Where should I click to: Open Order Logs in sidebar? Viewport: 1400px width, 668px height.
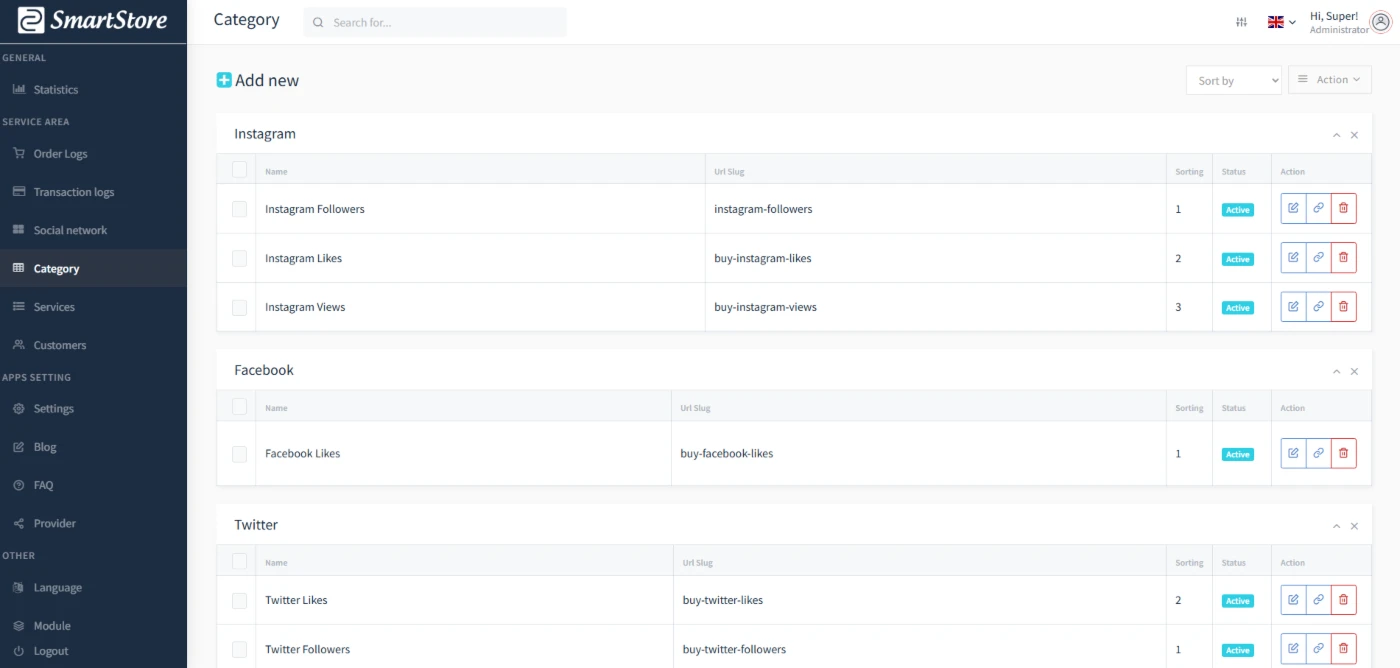[93, 154]
